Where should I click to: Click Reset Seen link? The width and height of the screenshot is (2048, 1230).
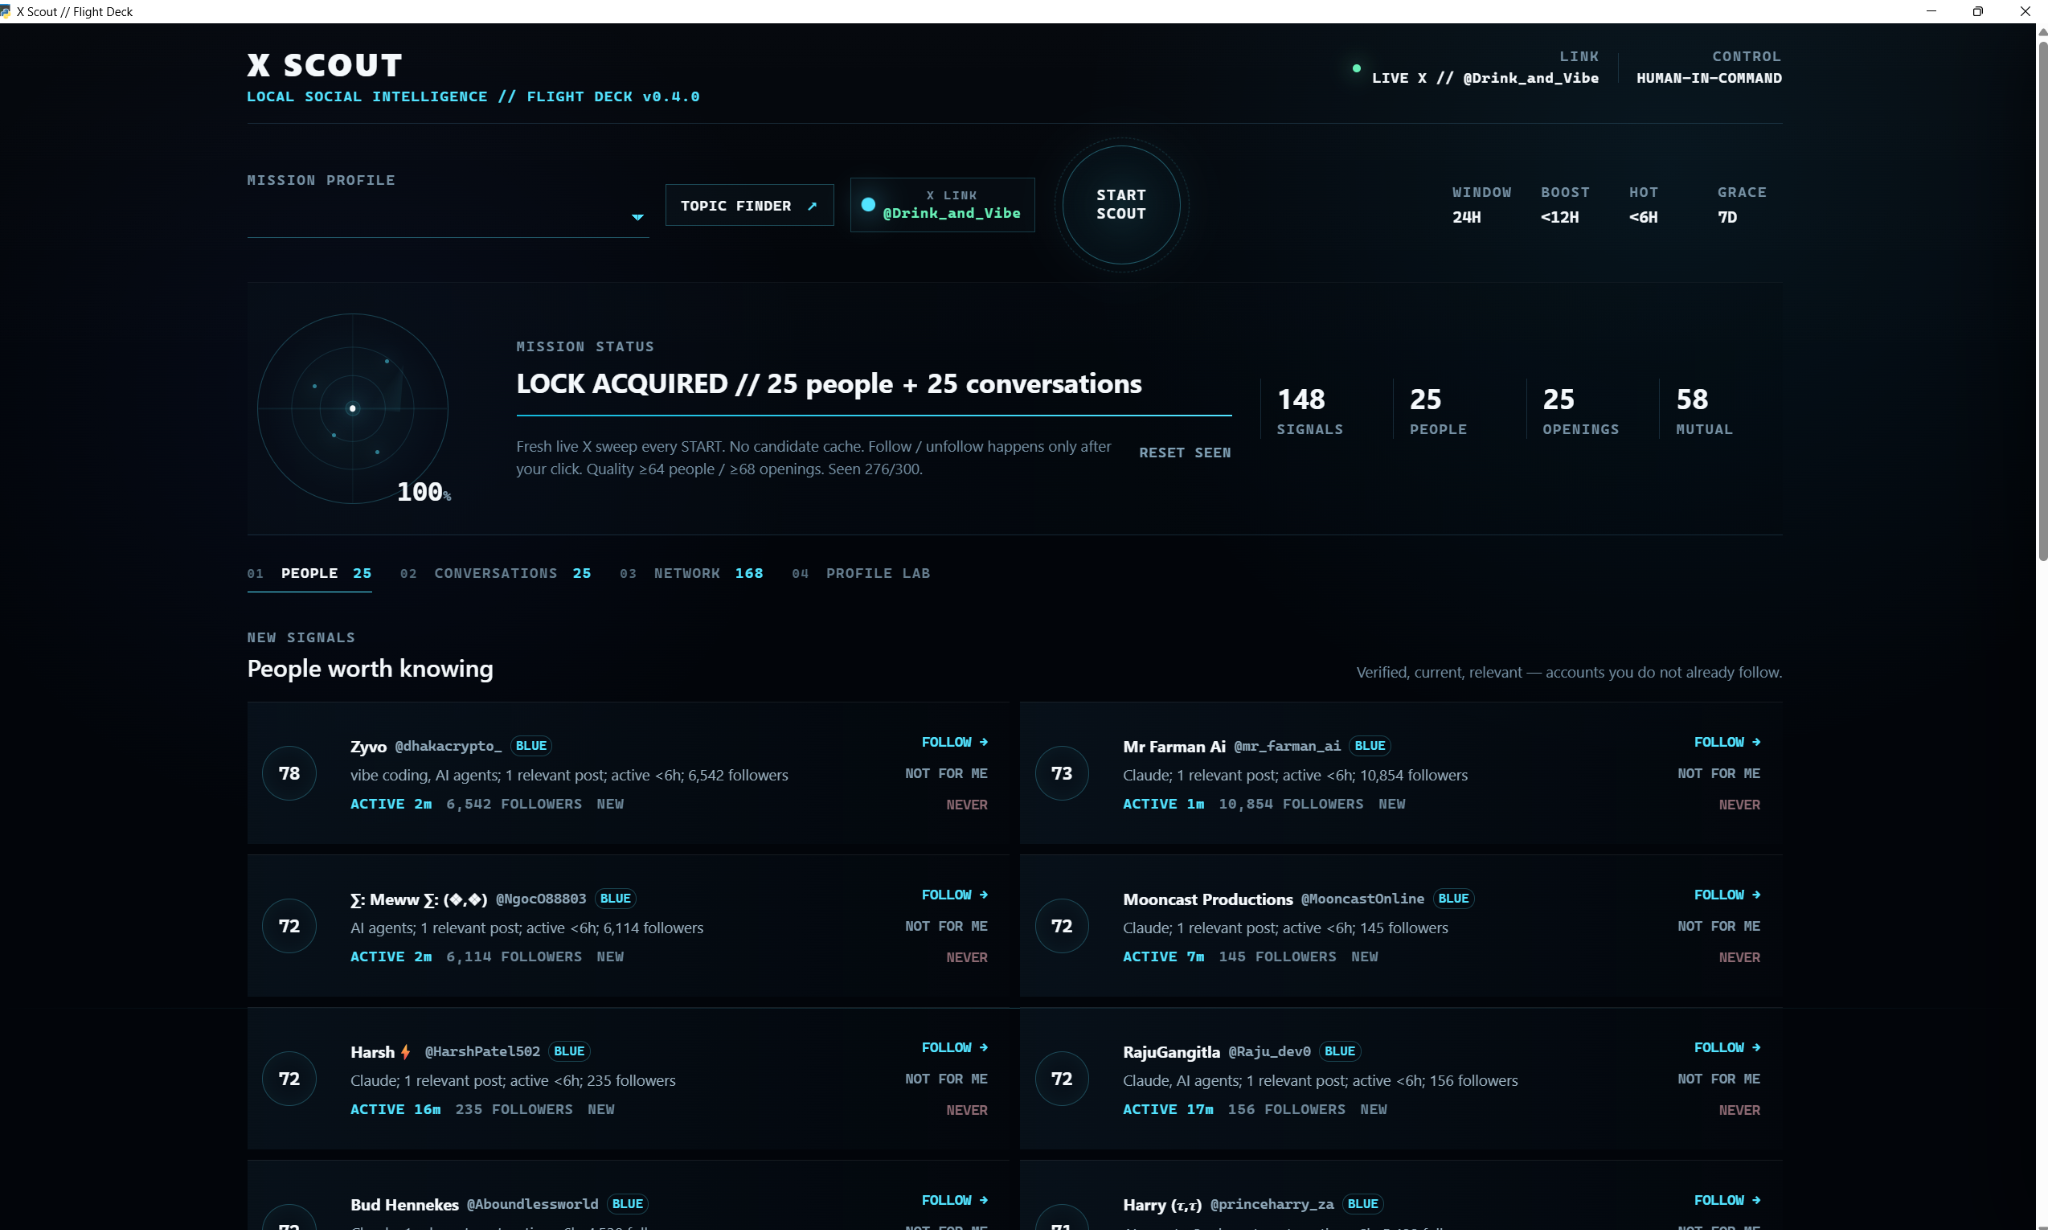pos(1185,453)
